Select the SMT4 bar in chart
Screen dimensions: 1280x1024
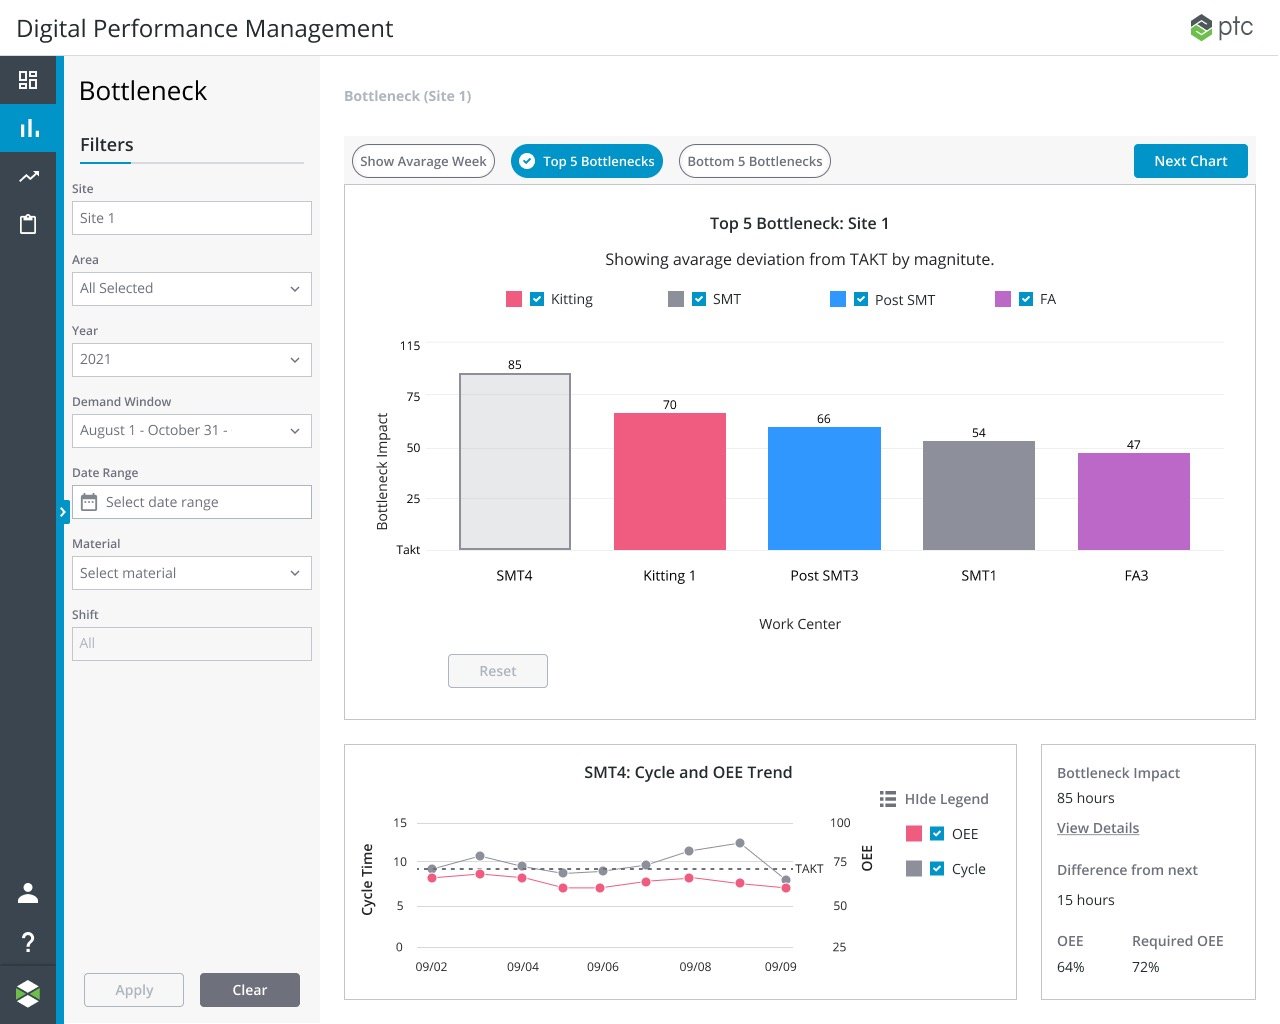(x=515, y=462)
